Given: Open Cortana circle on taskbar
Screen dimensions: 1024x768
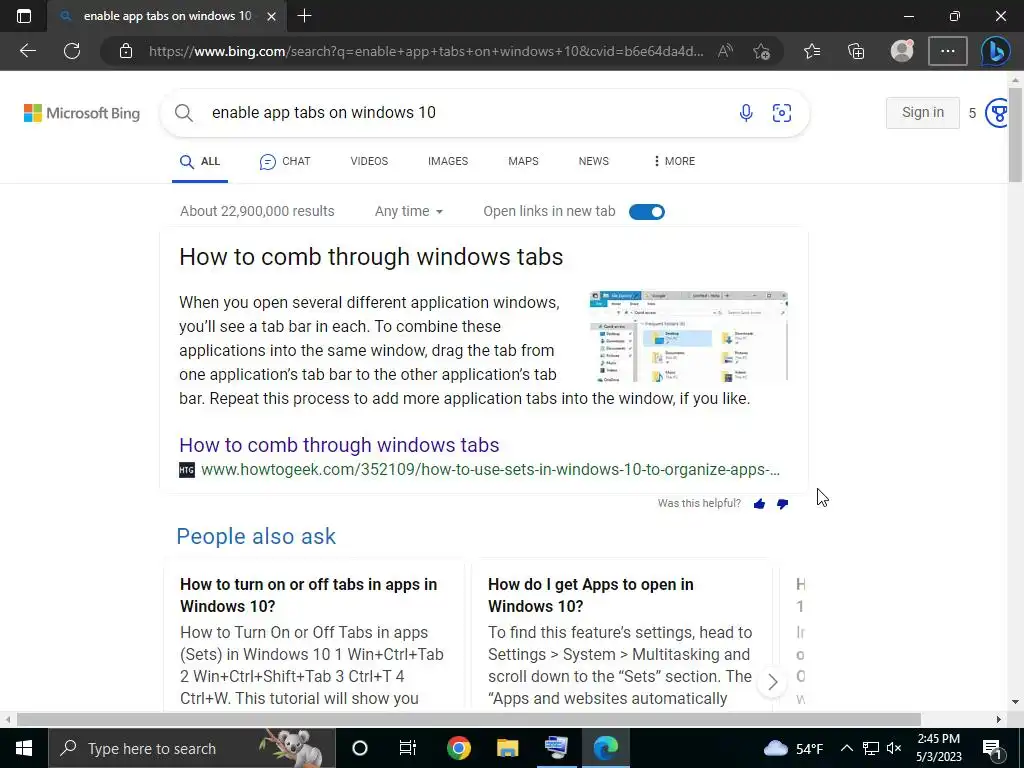Looking at the screenshot, I should [360, 748].
